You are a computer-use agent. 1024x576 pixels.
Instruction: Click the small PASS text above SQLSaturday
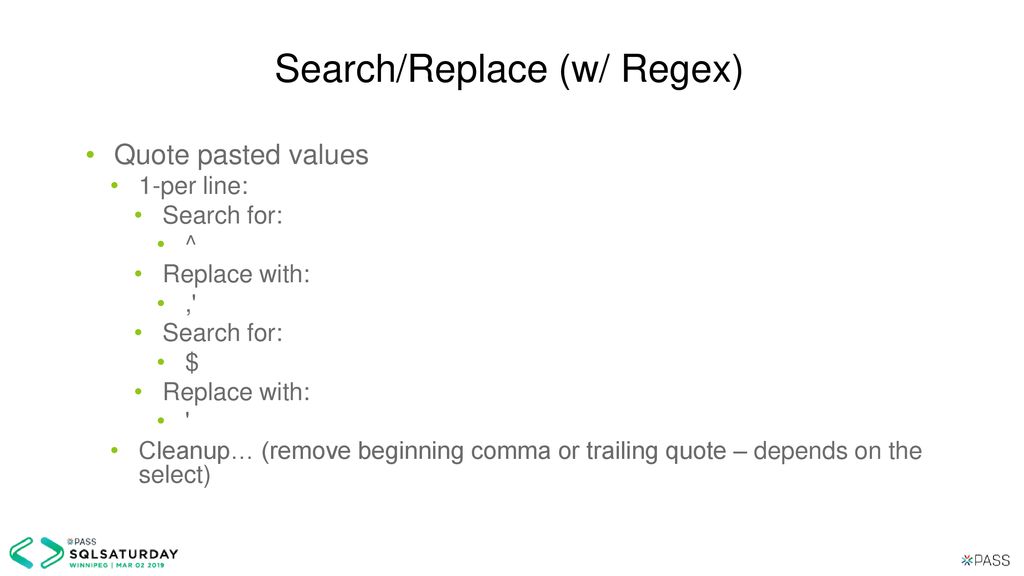point(82,541)
